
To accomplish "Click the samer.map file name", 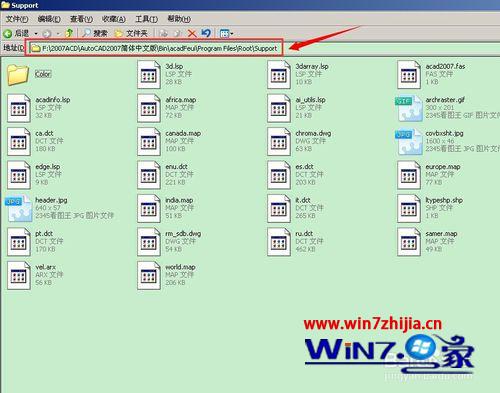I will (x=441, y=234).
